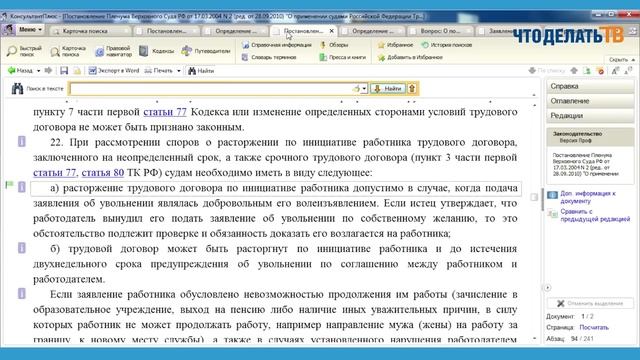The image size is (640, 360).
Task: Click Найти binoculars in the toolbar
Action: 201,71
